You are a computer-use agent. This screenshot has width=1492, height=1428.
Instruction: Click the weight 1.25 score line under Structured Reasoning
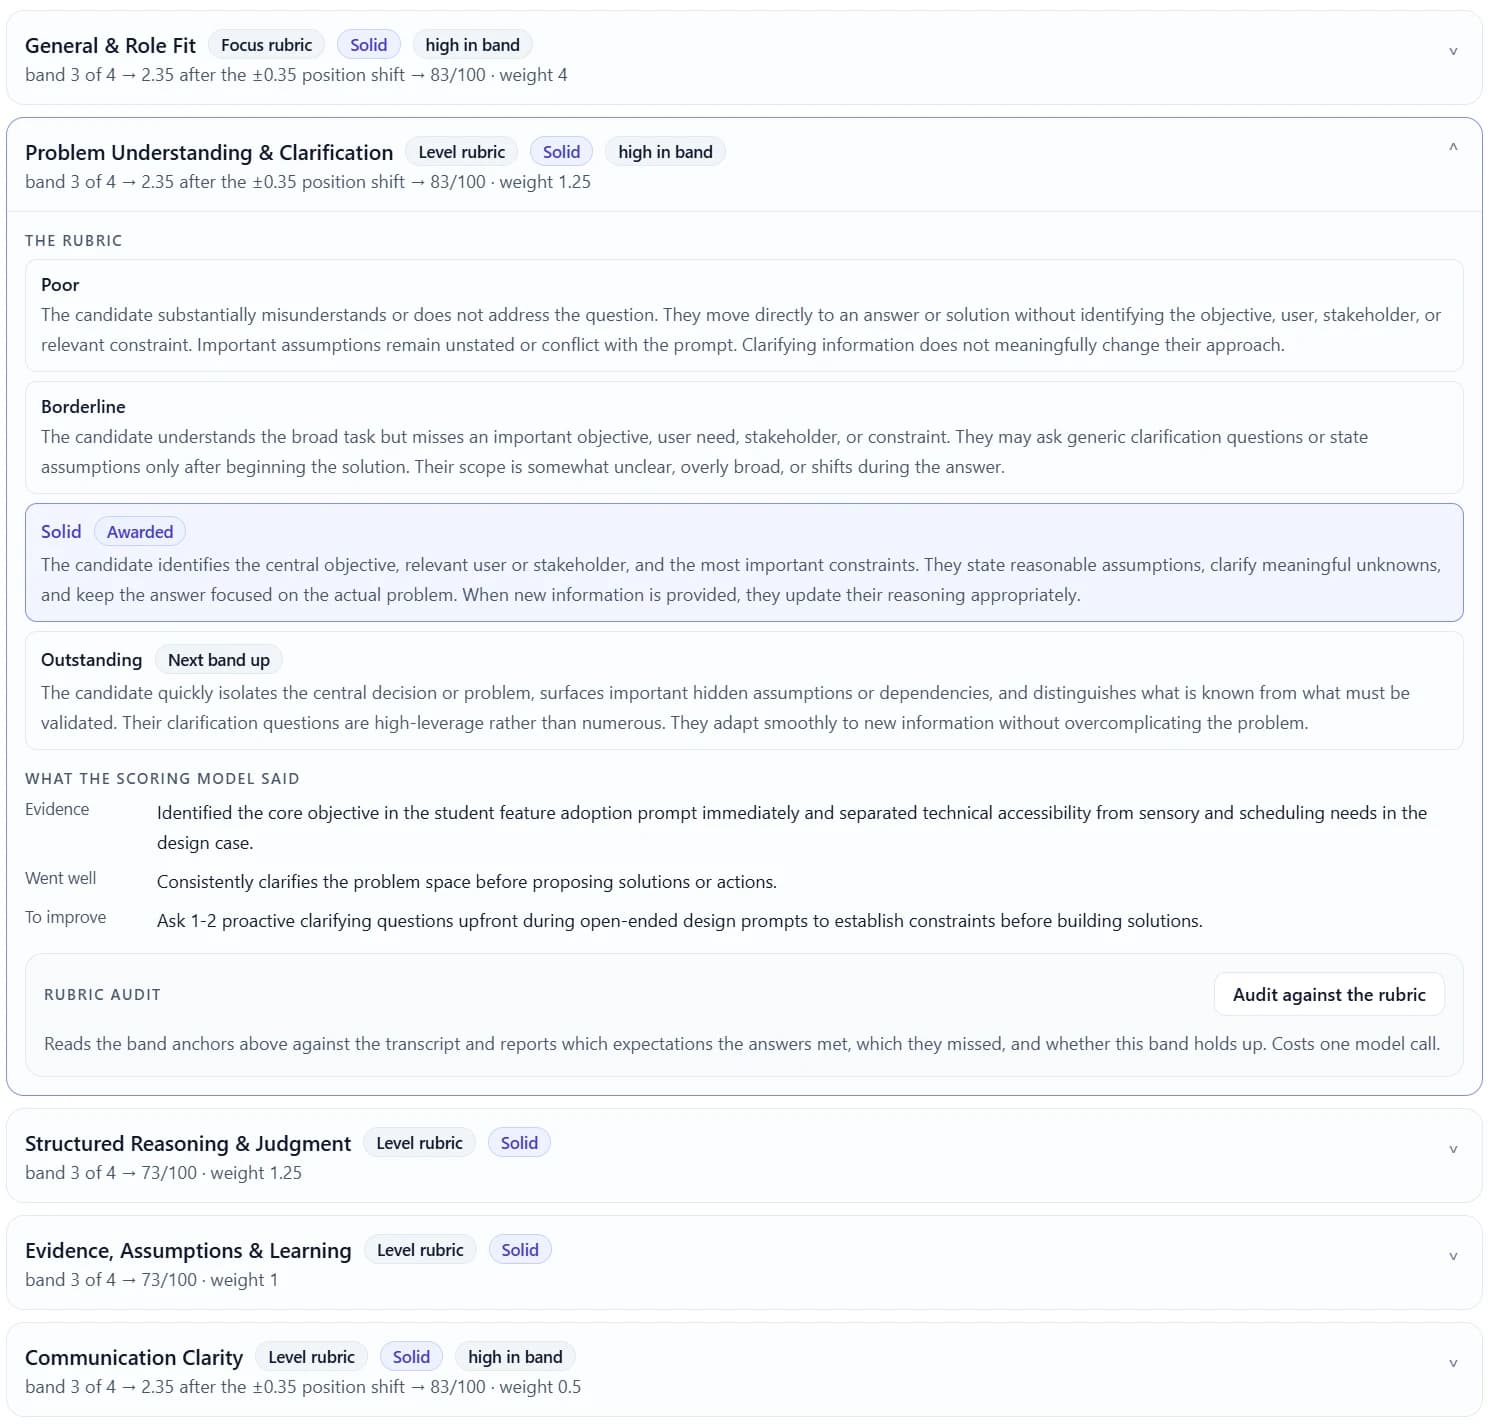(x=163, y=1173)
